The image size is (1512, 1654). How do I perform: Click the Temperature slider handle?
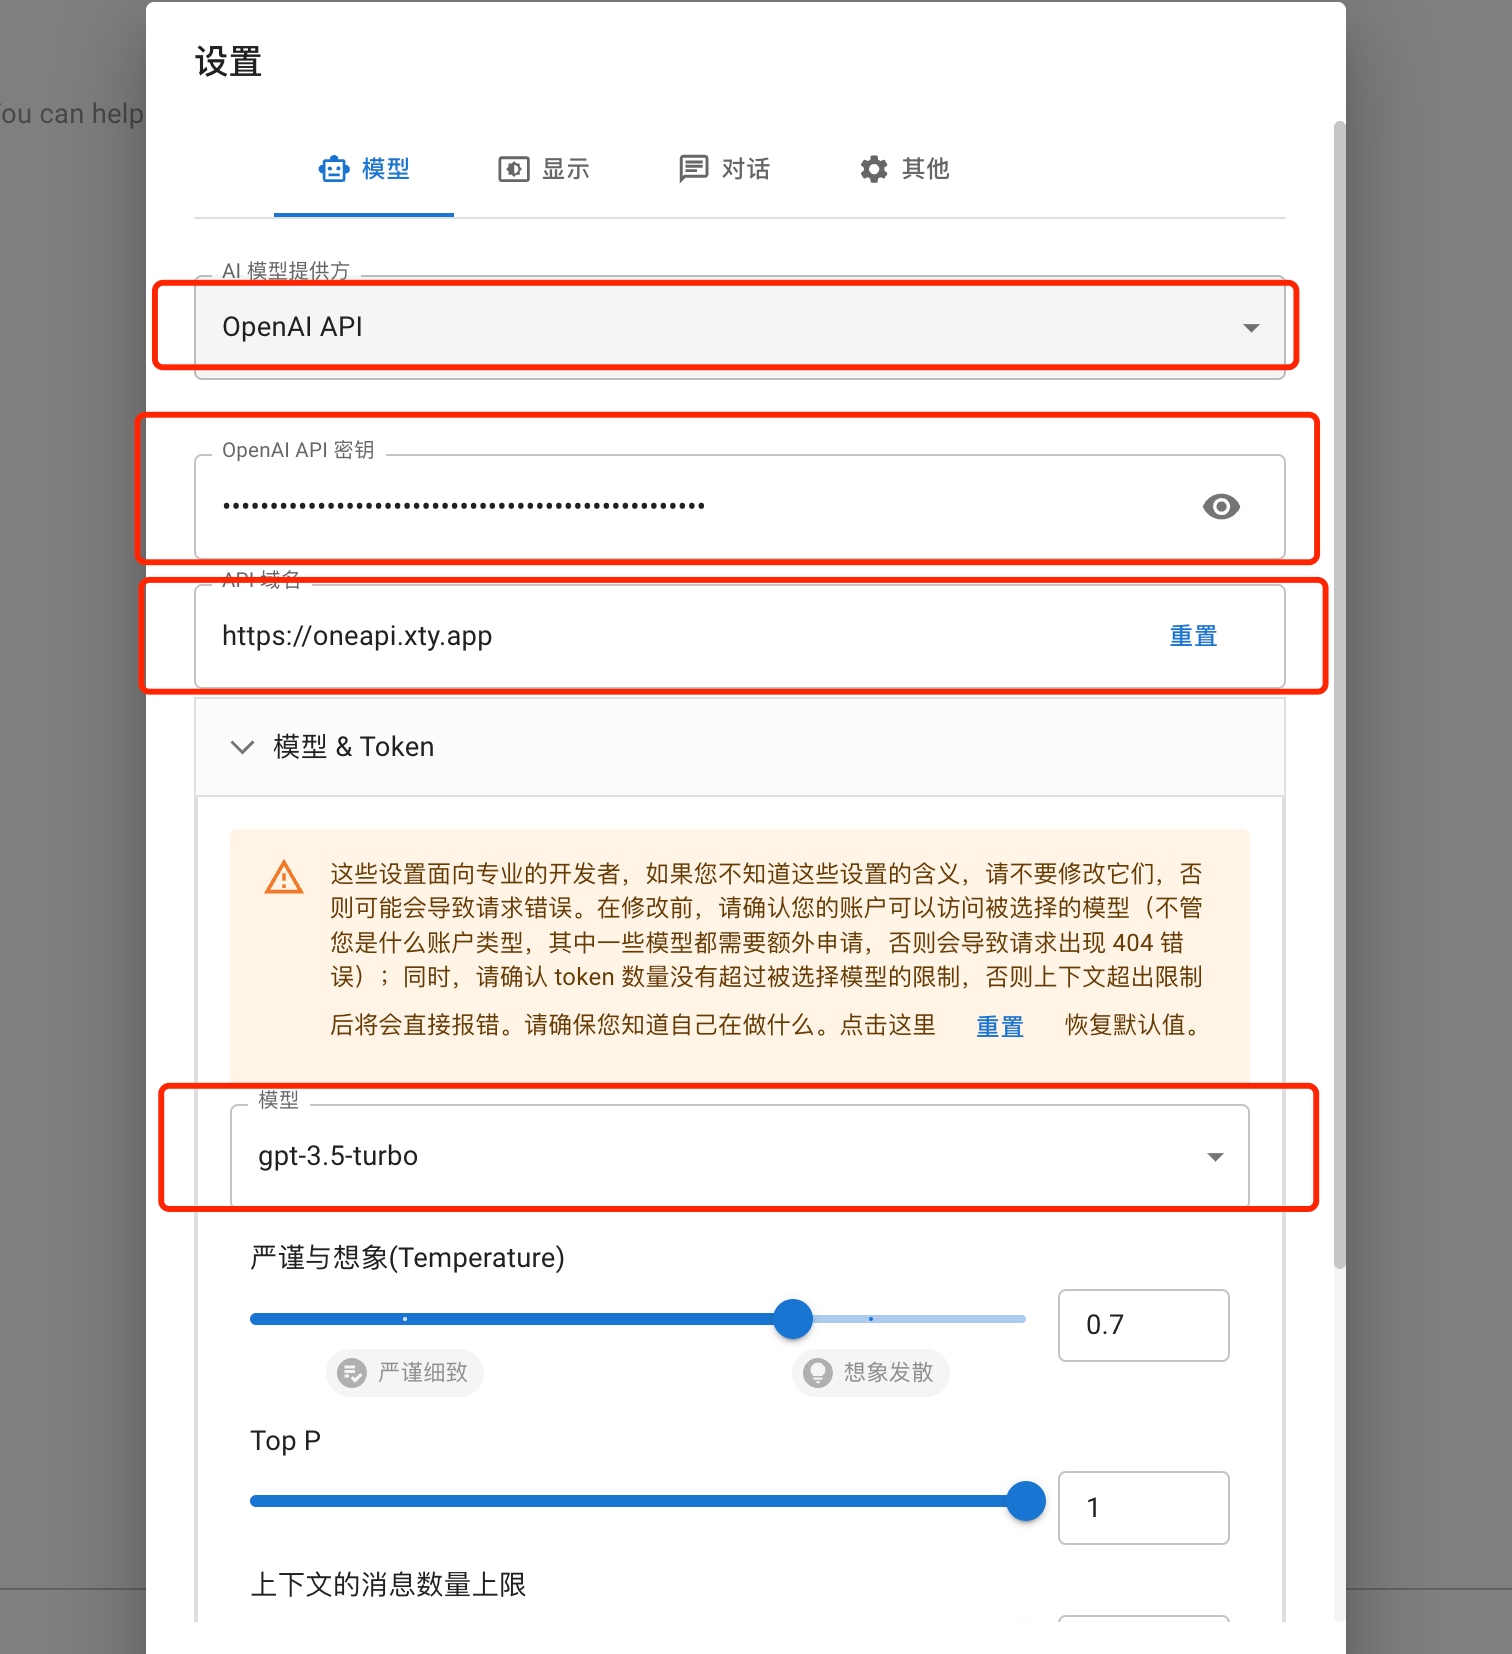pos(793,1319)
